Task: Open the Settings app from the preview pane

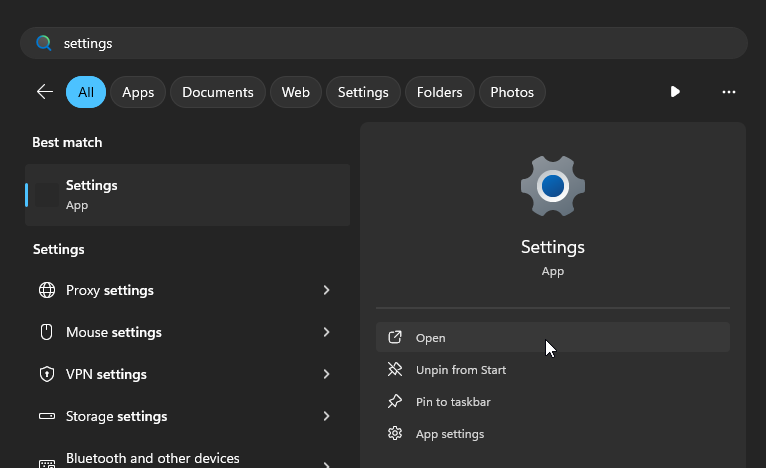Action: click(x=431, y=338)
